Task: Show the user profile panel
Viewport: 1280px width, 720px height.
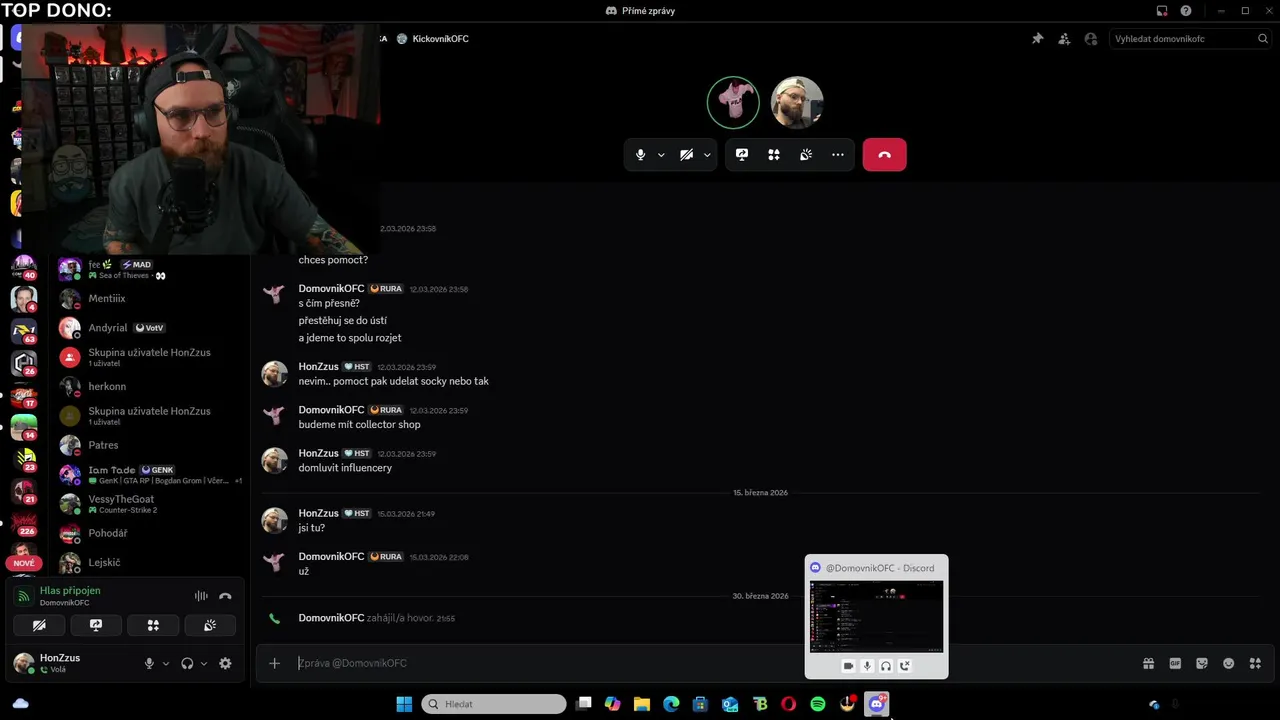Action: [x=1091, y=39]
